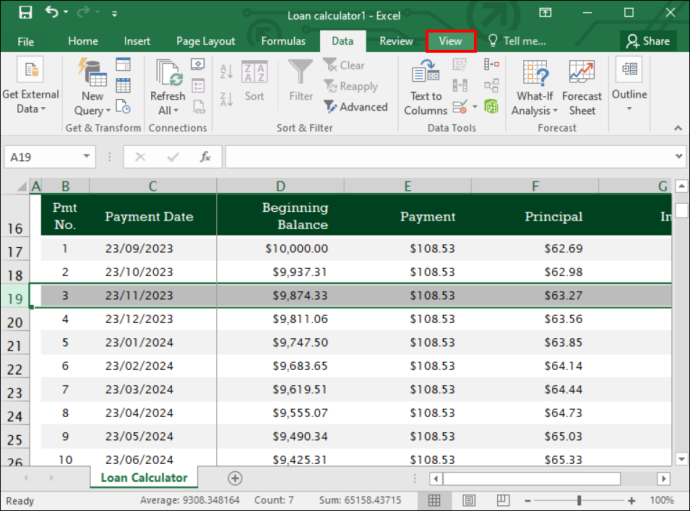Click the Undo arrow icon
The width and height of the screenshot is (690, 511).
point(51,12)
